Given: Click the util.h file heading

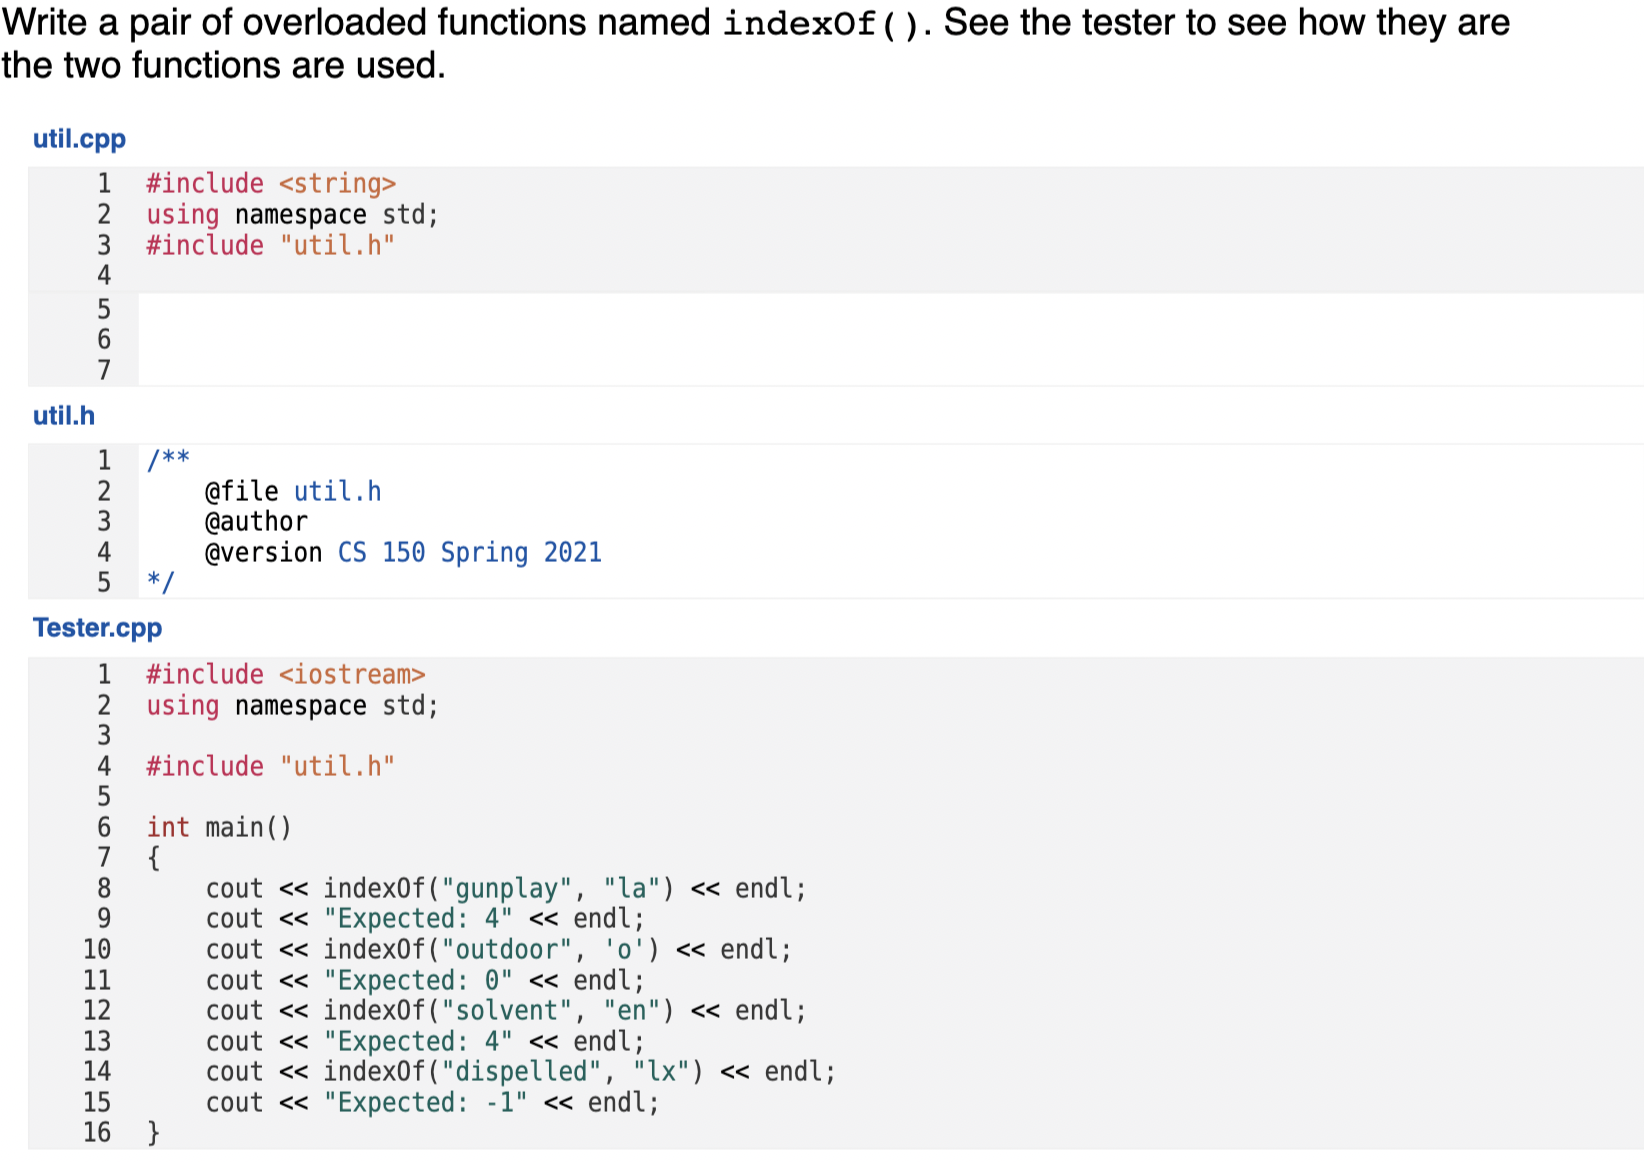Looking at the screenshot, I should pos(63,415).
